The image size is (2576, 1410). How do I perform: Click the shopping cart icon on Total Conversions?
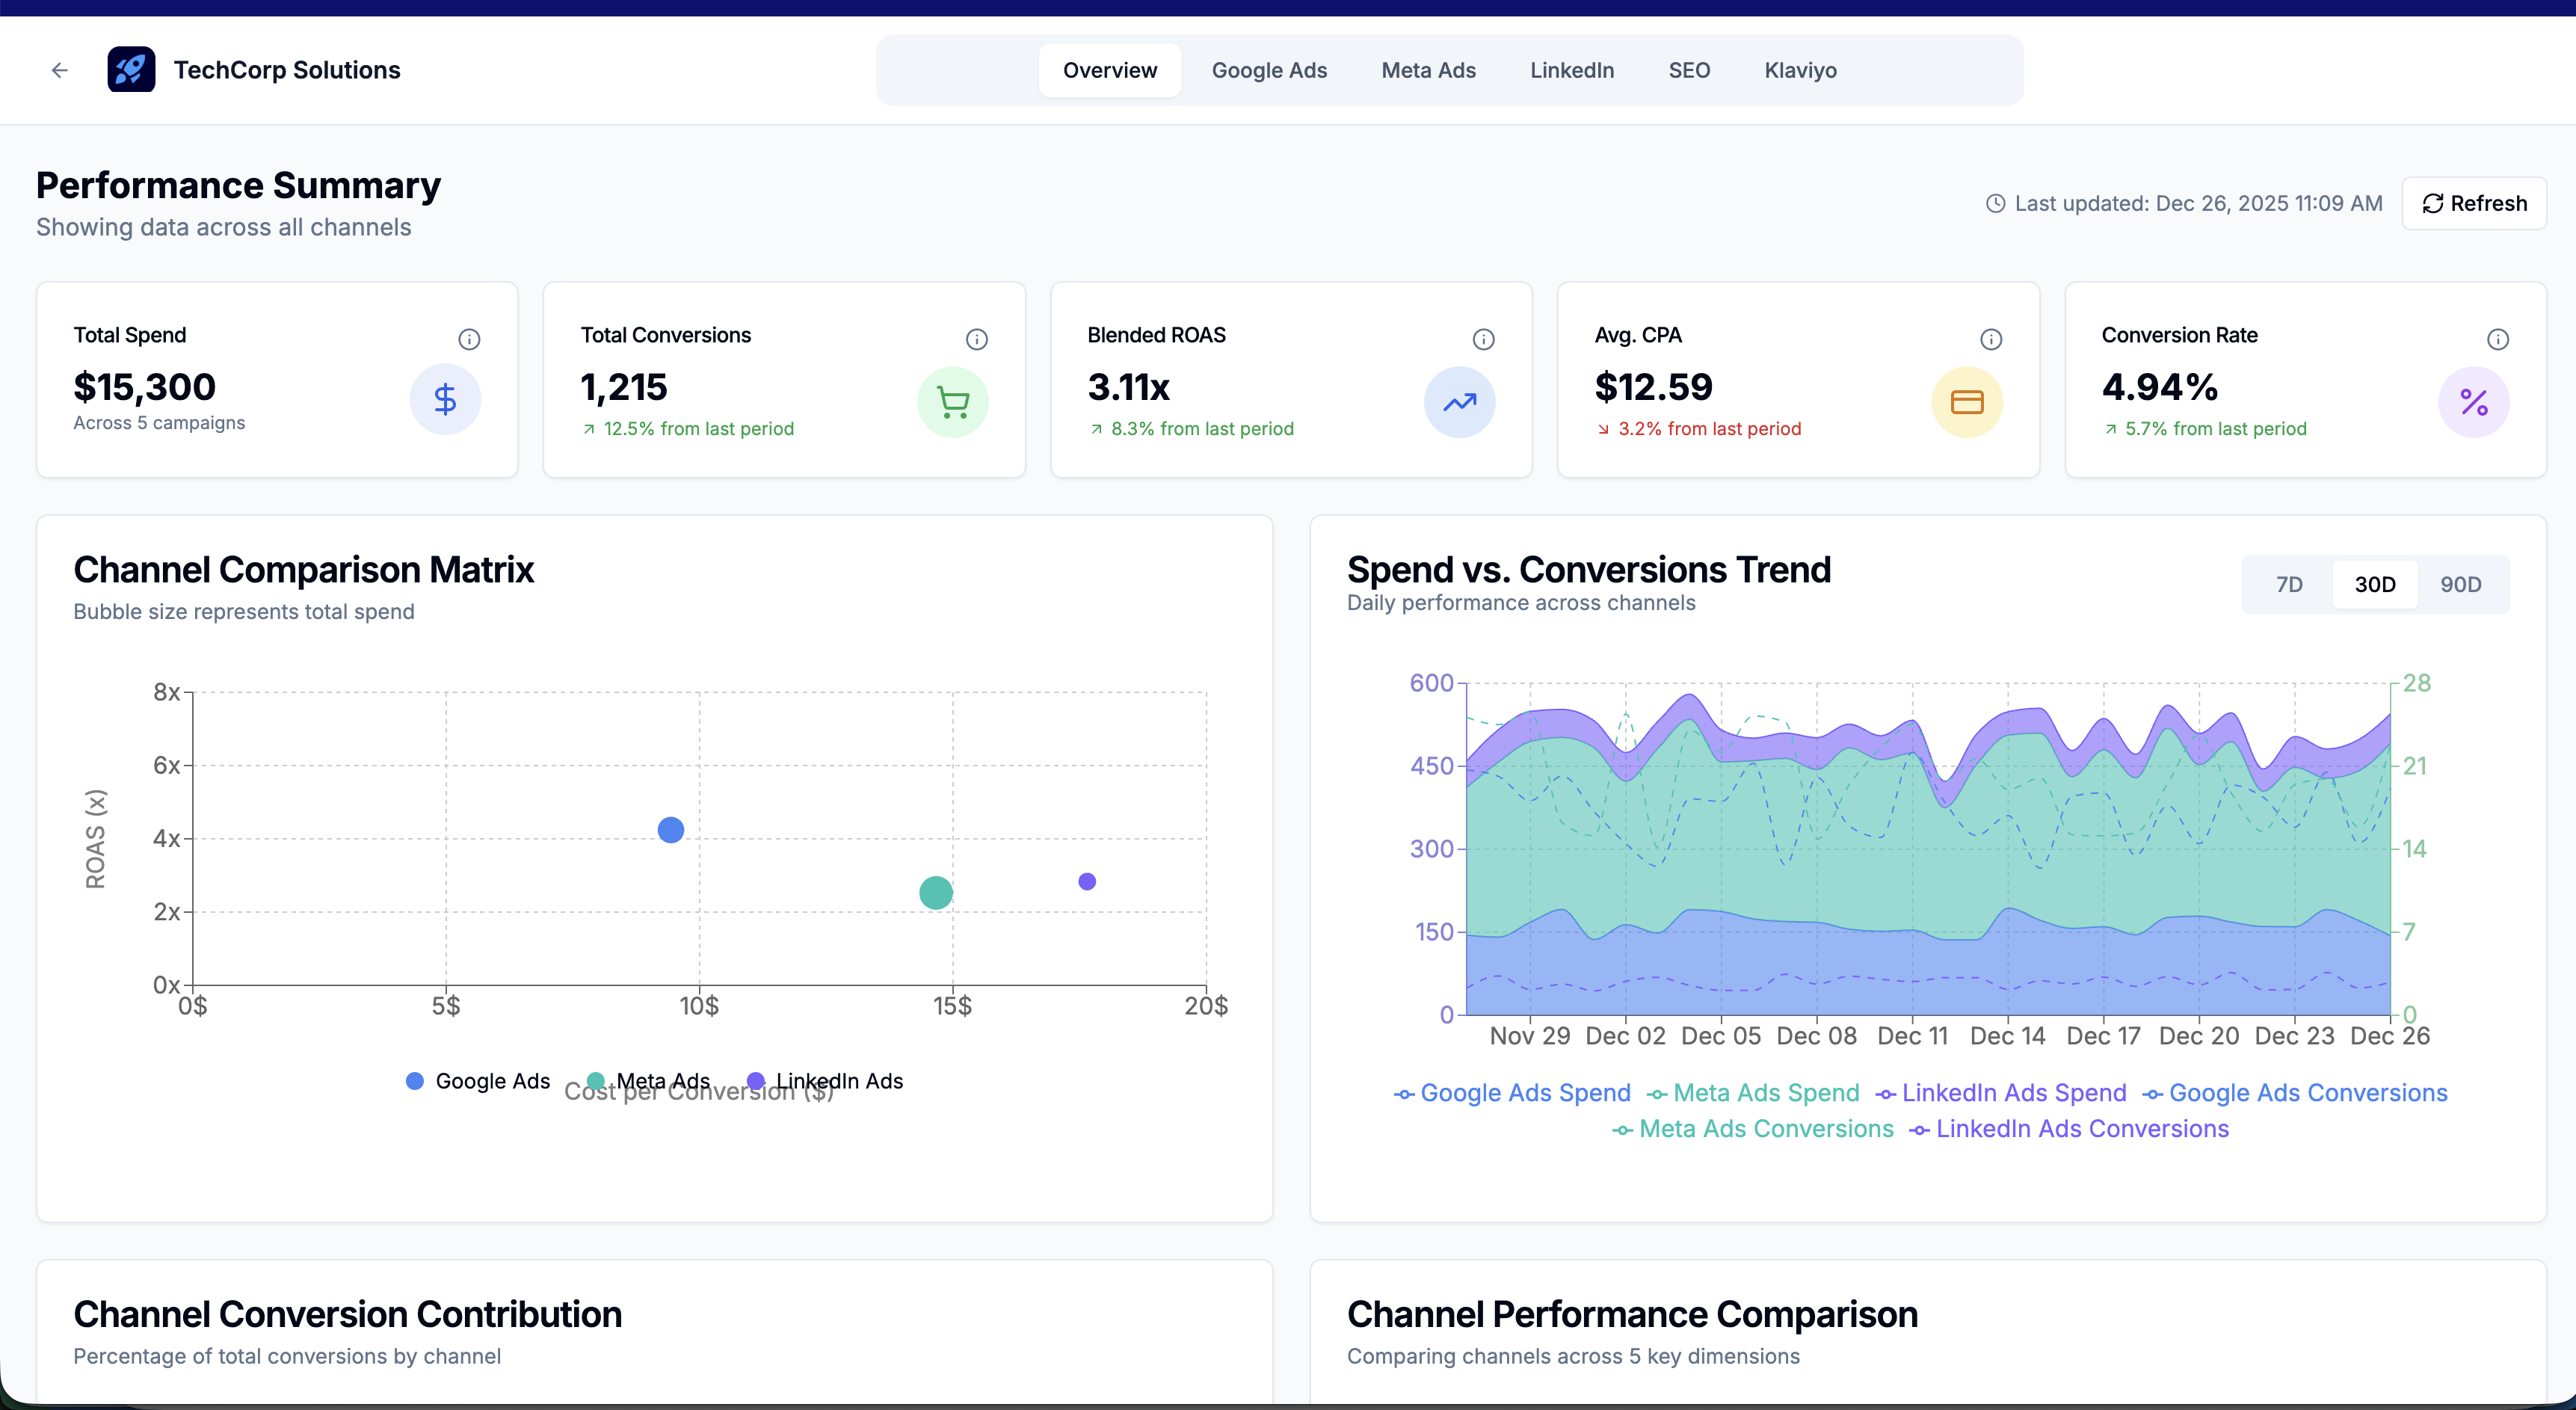click(952, 402)
